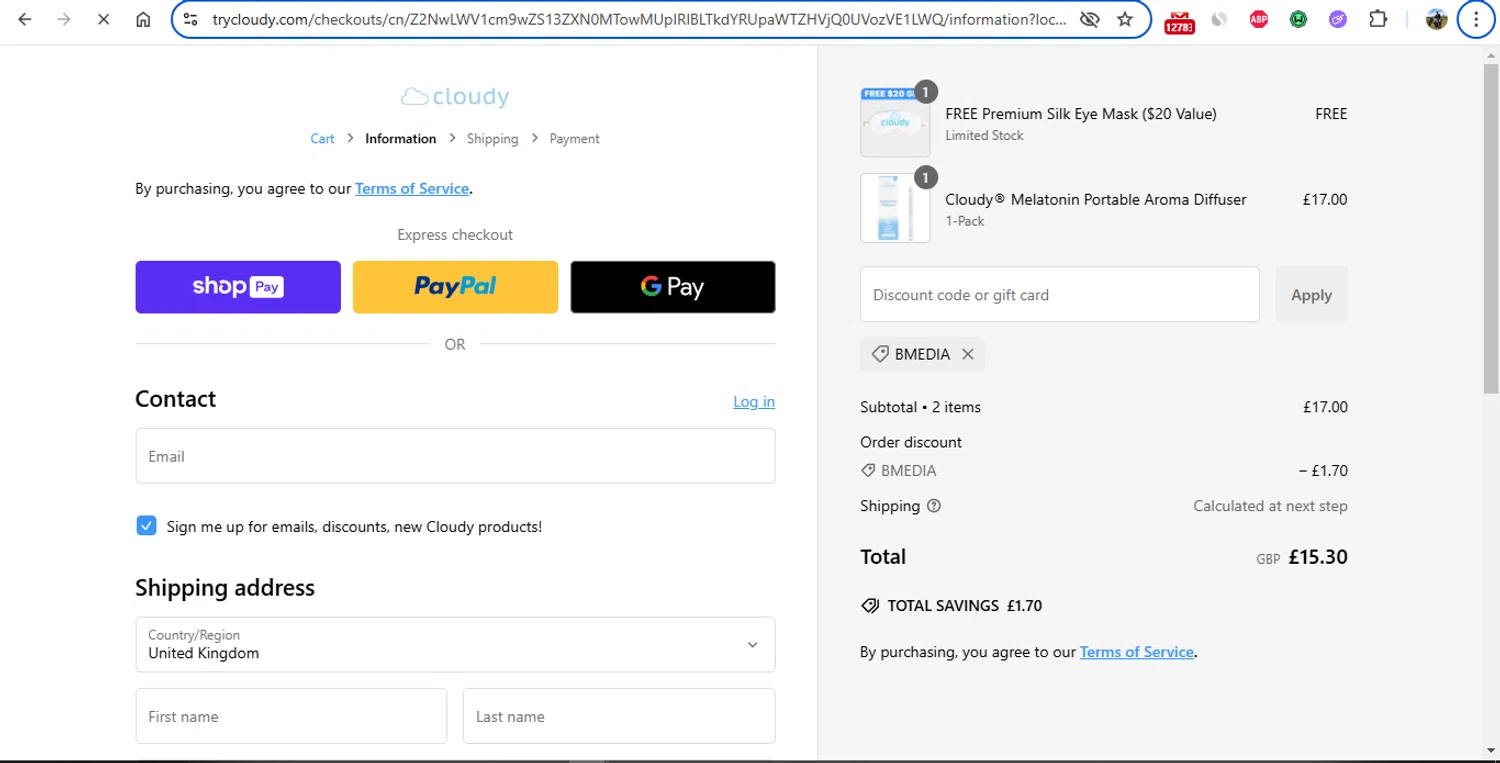This screenshot has height=763, width=1500.
Task: Open the browser home page
Action: pos(143,19)
